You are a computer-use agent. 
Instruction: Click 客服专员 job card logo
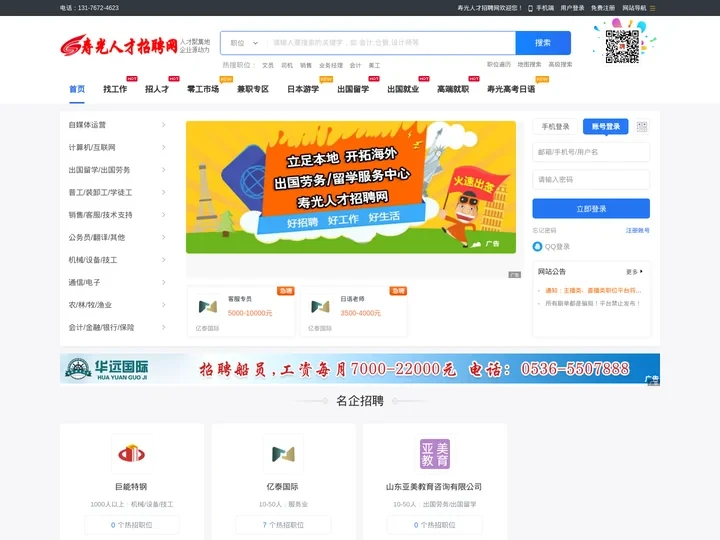(208, 306)
